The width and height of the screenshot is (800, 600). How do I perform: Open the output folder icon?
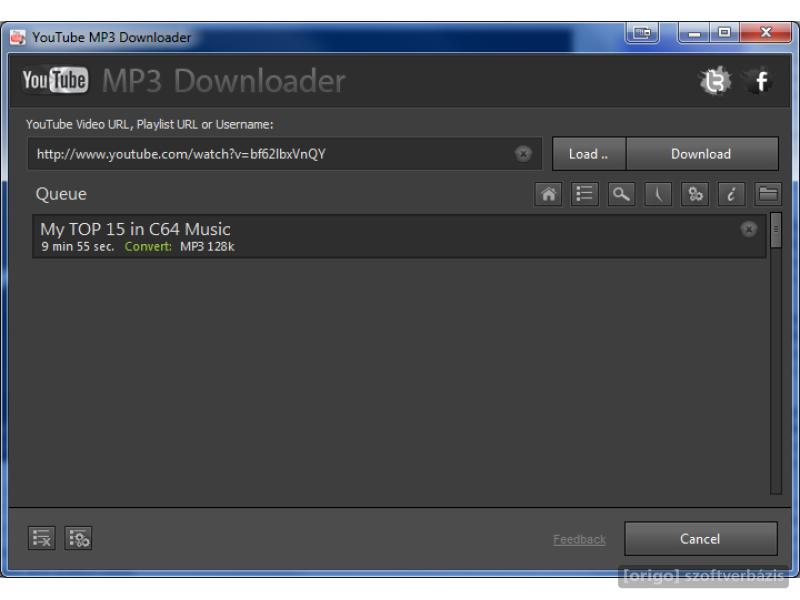pos(768,194)
